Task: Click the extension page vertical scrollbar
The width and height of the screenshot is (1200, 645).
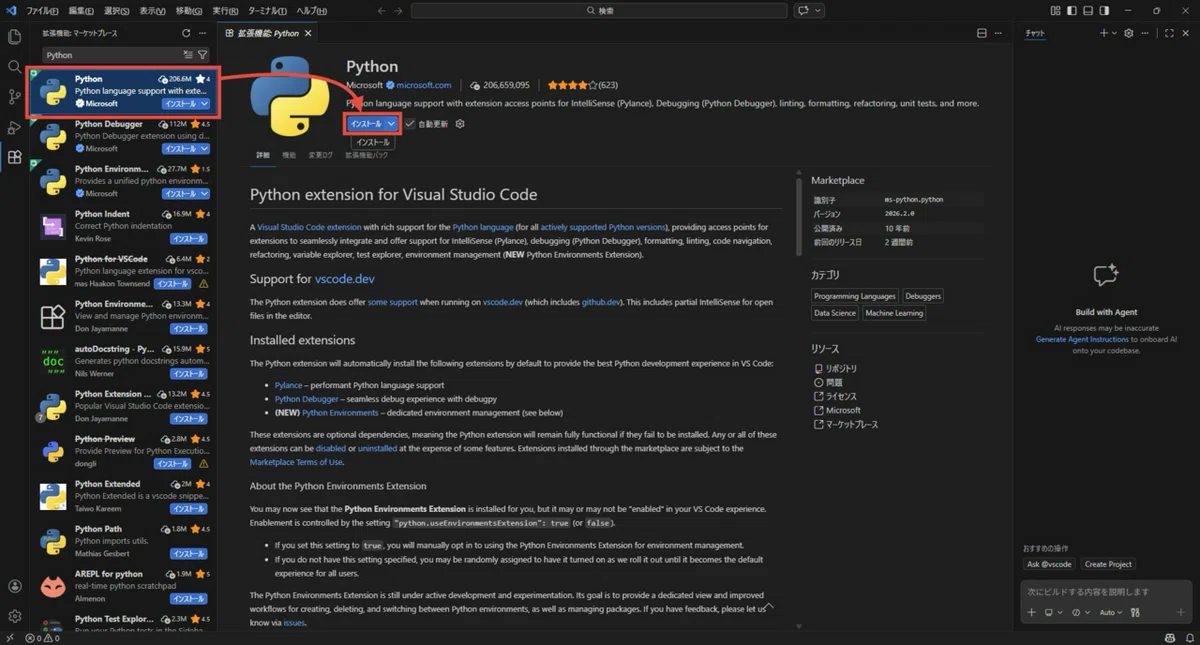Action: coord(798,215)
